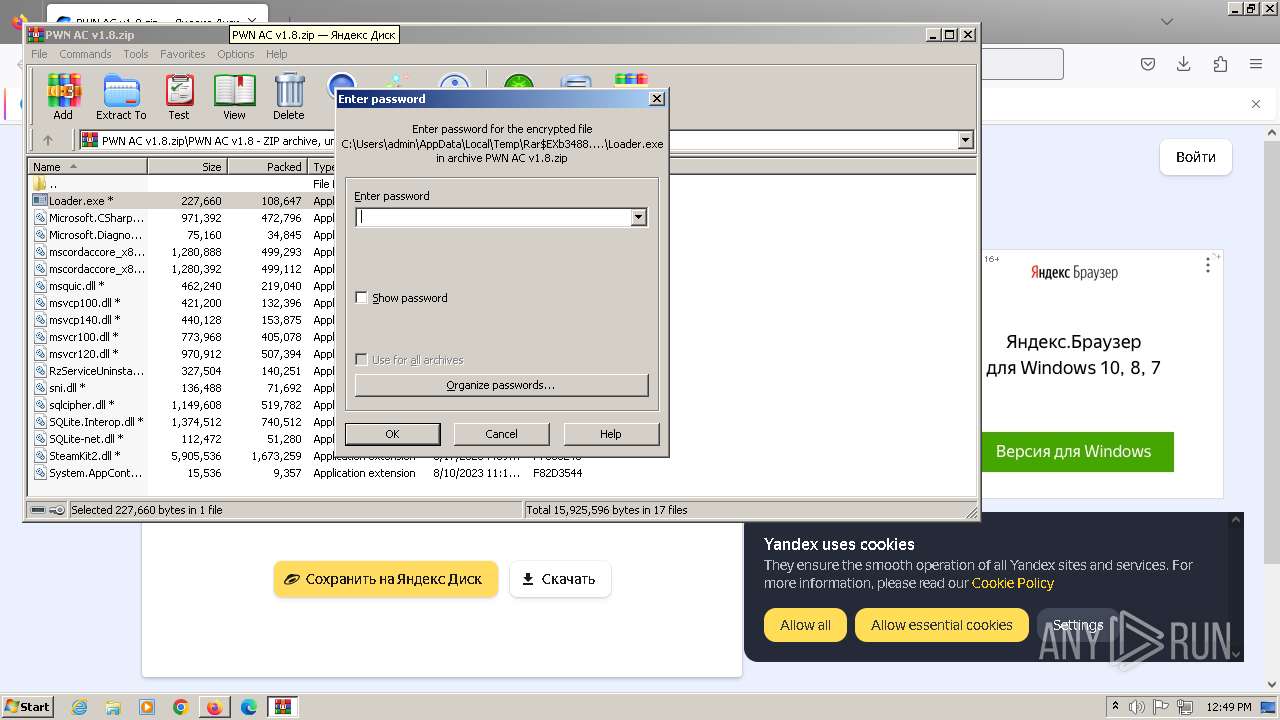This screenshot has height=720, width=1280.
Task: Click Cancel in the password dialog
Action: [501, 434]
